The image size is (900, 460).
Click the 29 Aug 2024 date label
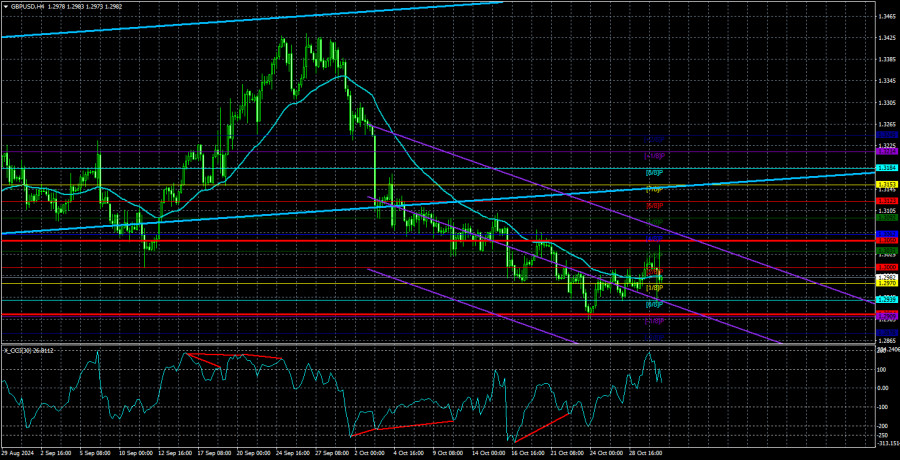click(18, 453)
